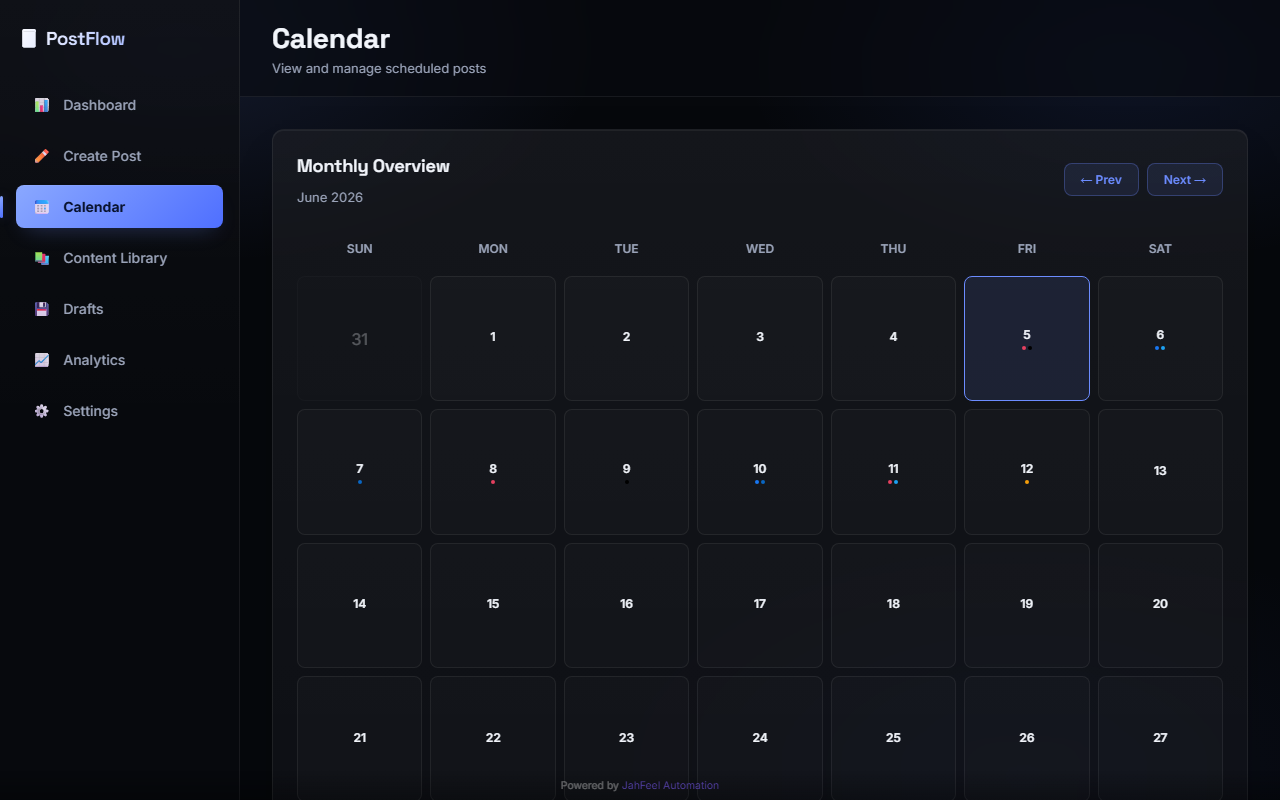The height and width of the screenshot is (800, 1280).
Task: Click the Calendar page title
Action: click(x=331, y=38)
